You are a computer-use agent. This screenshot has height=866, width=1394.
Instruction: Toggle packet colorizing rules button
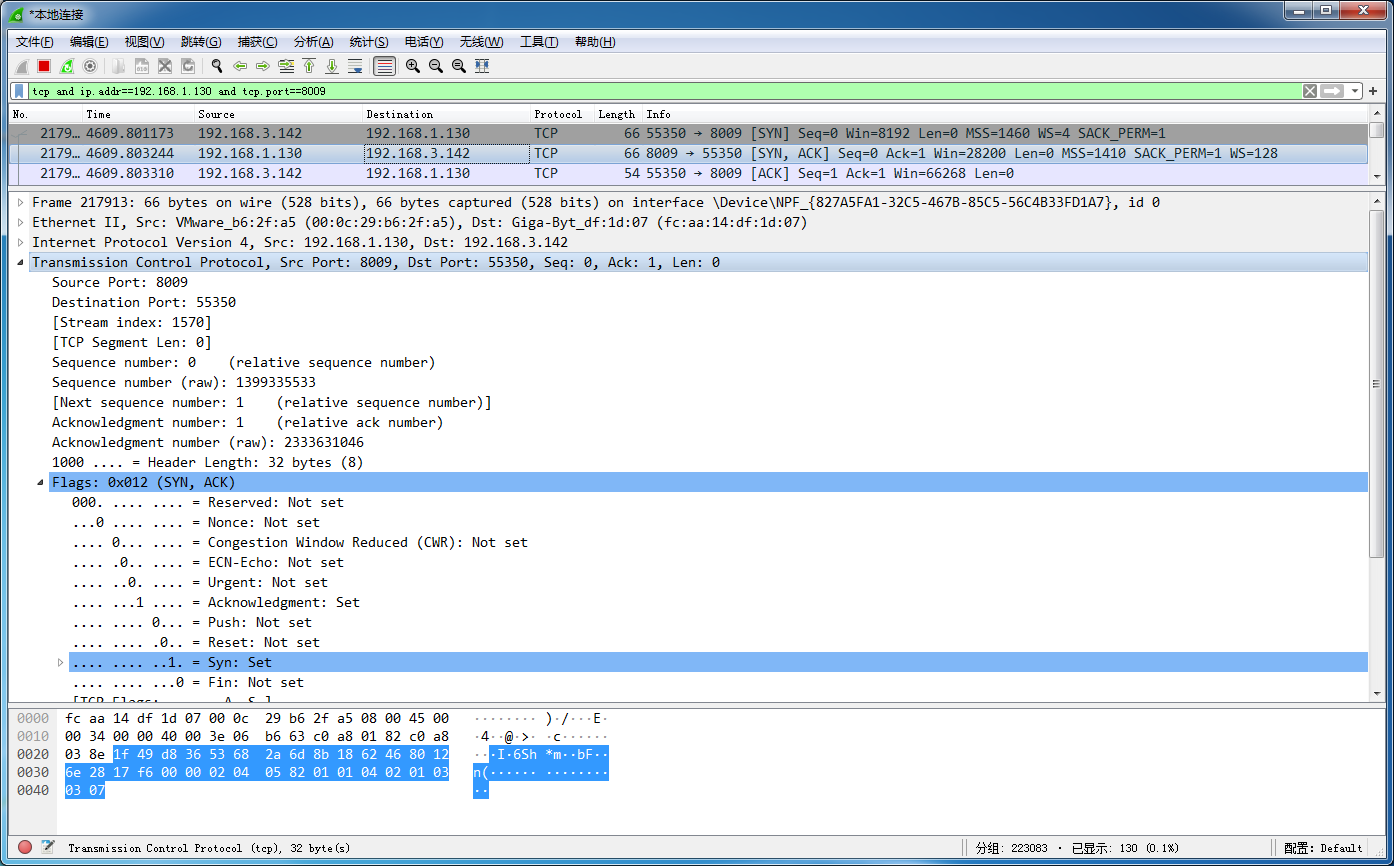[384, 66]
